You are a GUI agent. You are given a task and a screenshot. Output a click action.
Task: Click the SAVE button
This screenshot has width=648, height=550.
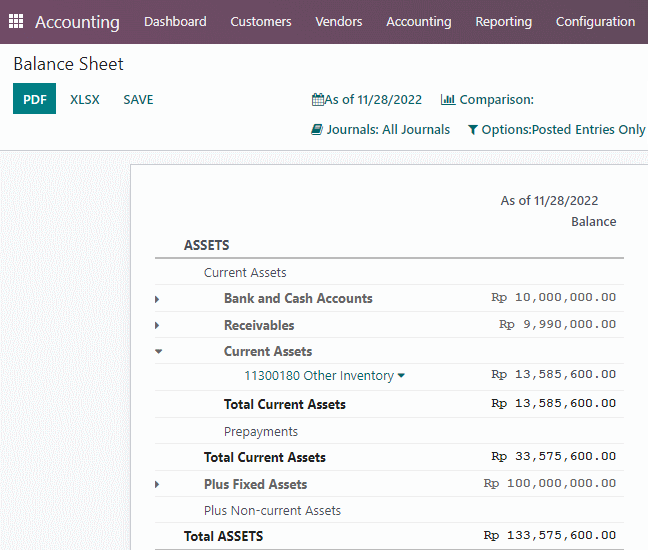point(138,100)
